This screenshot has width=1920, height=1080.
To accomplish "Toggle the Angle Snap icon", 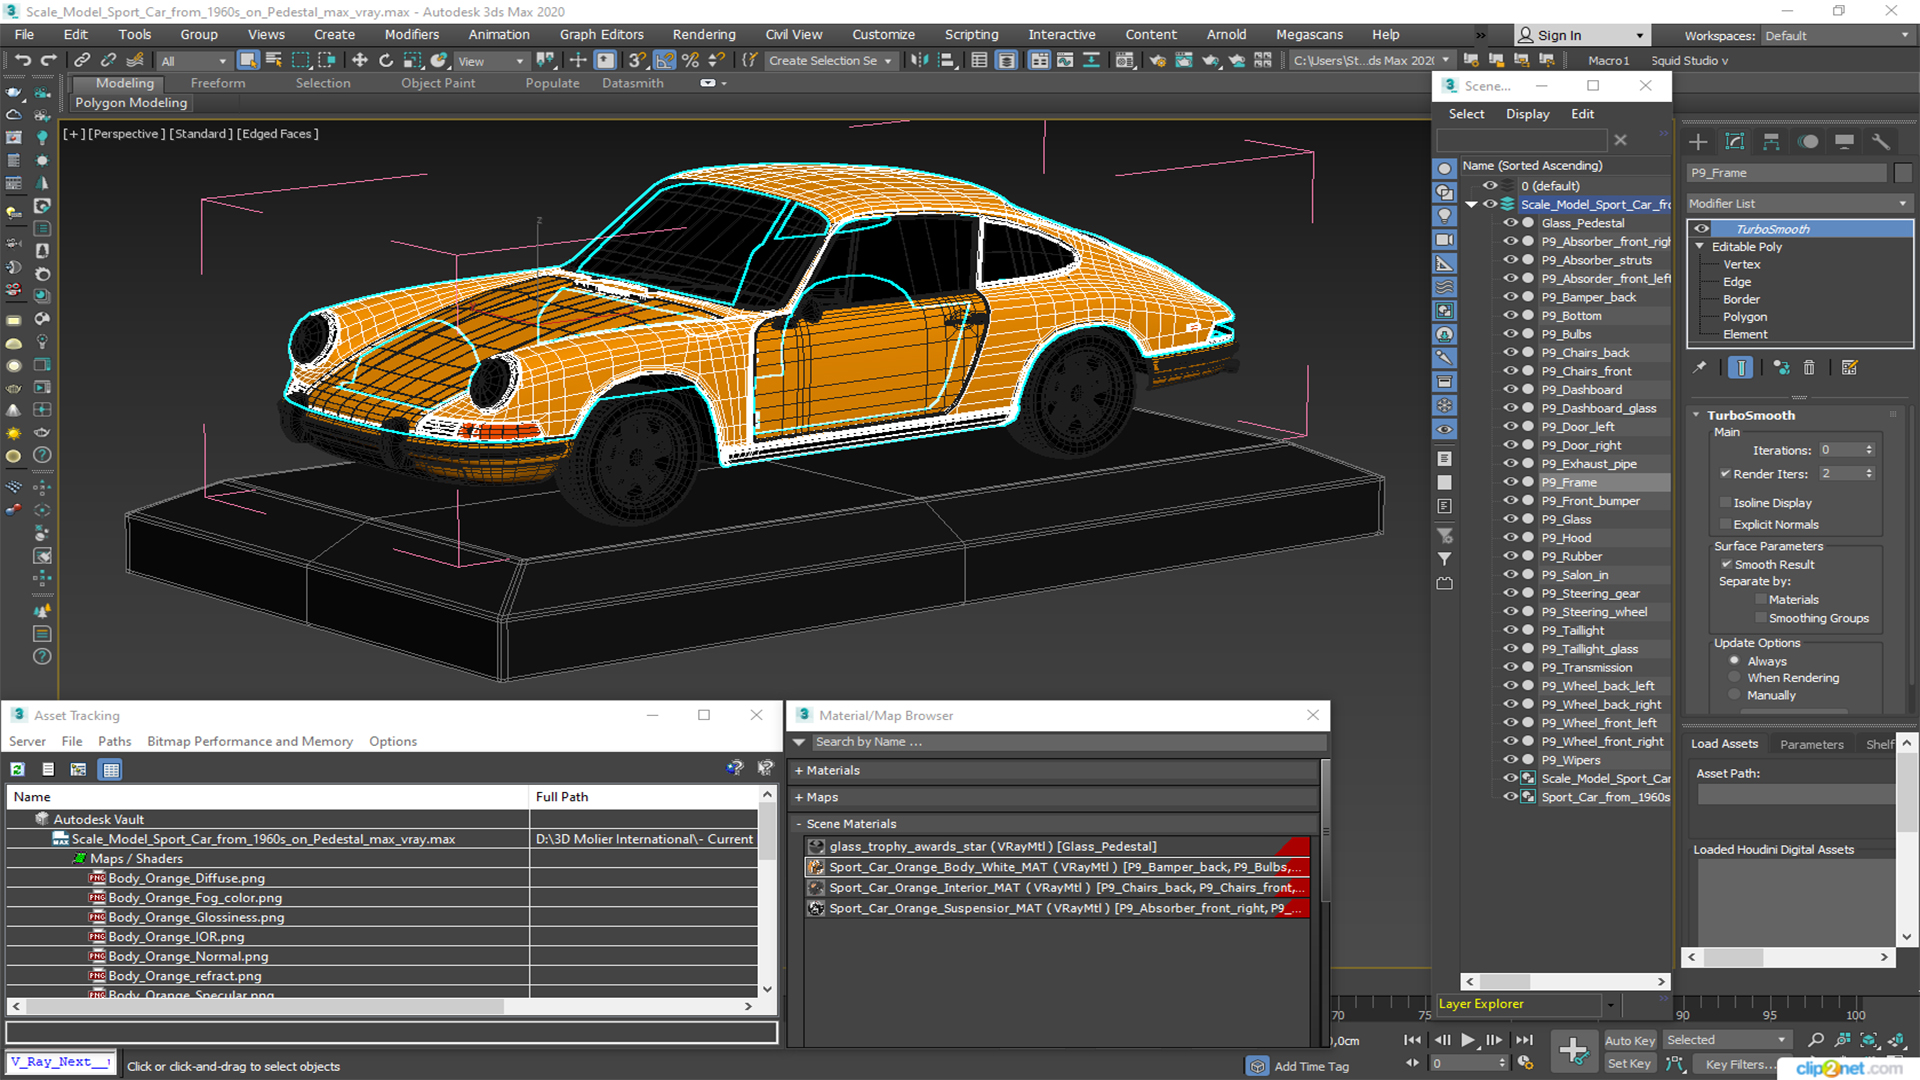I will 664,61.
